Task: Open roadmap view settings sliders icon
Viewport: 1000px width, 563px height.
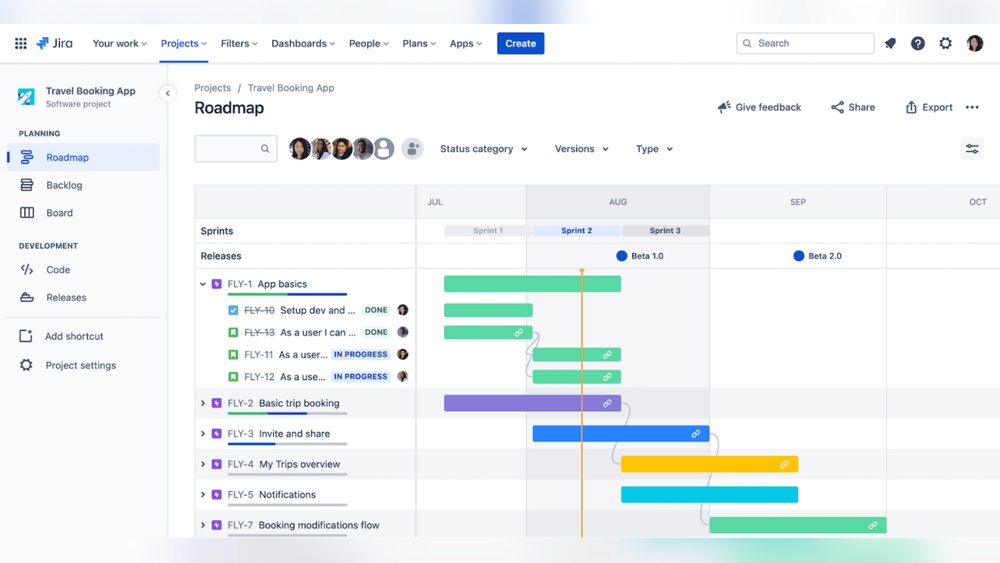Action: coord(972,149)
